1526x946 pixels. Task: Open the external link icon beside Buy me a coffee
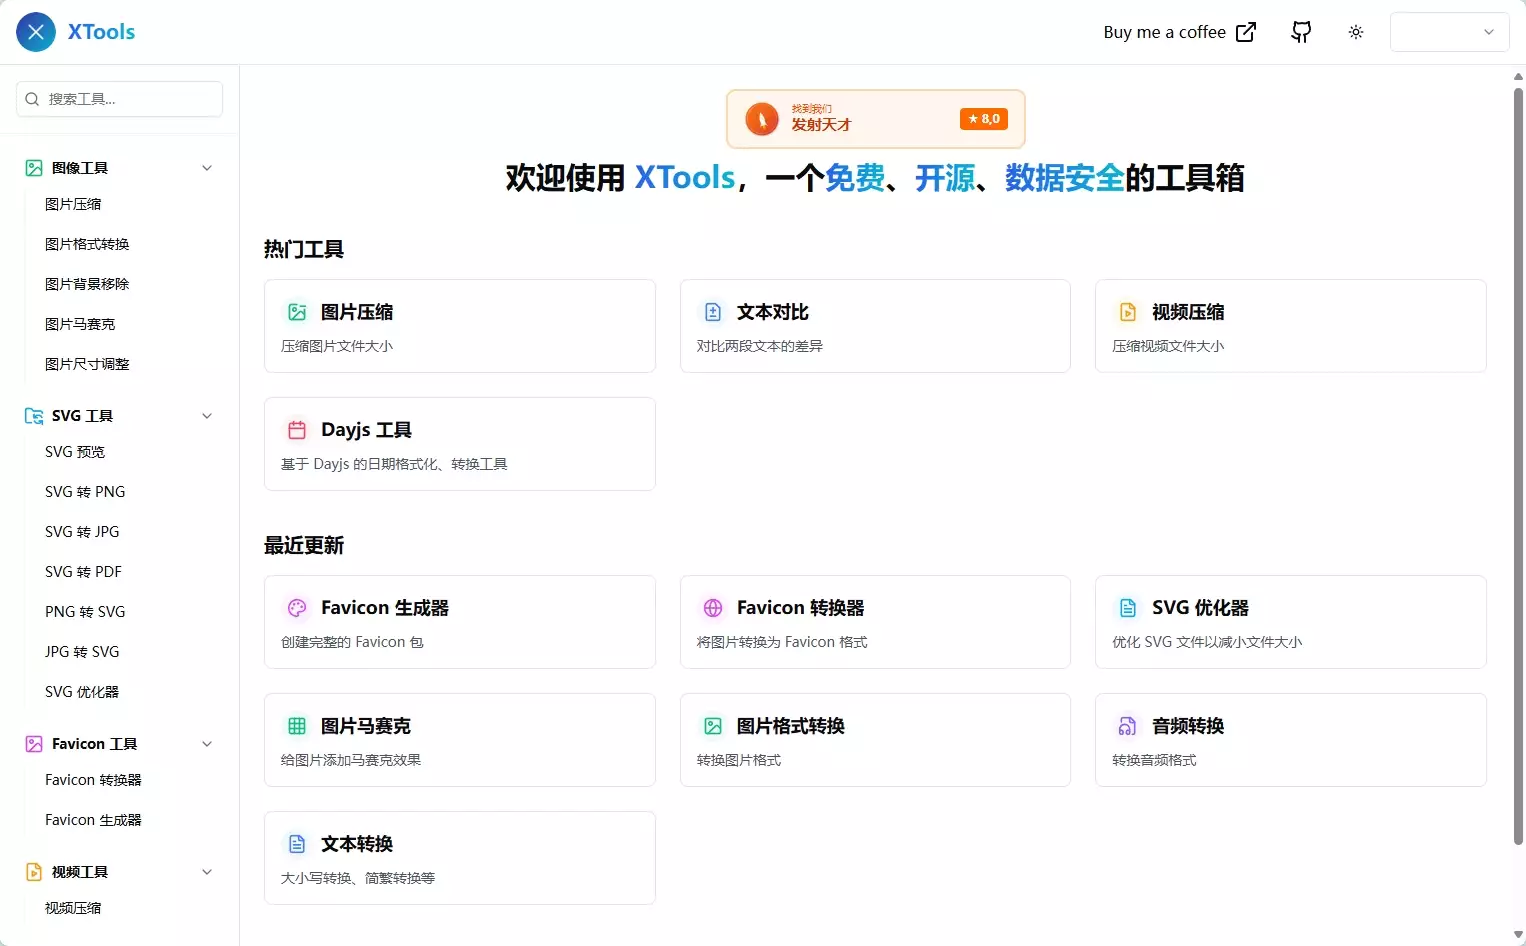[1246, 32]
